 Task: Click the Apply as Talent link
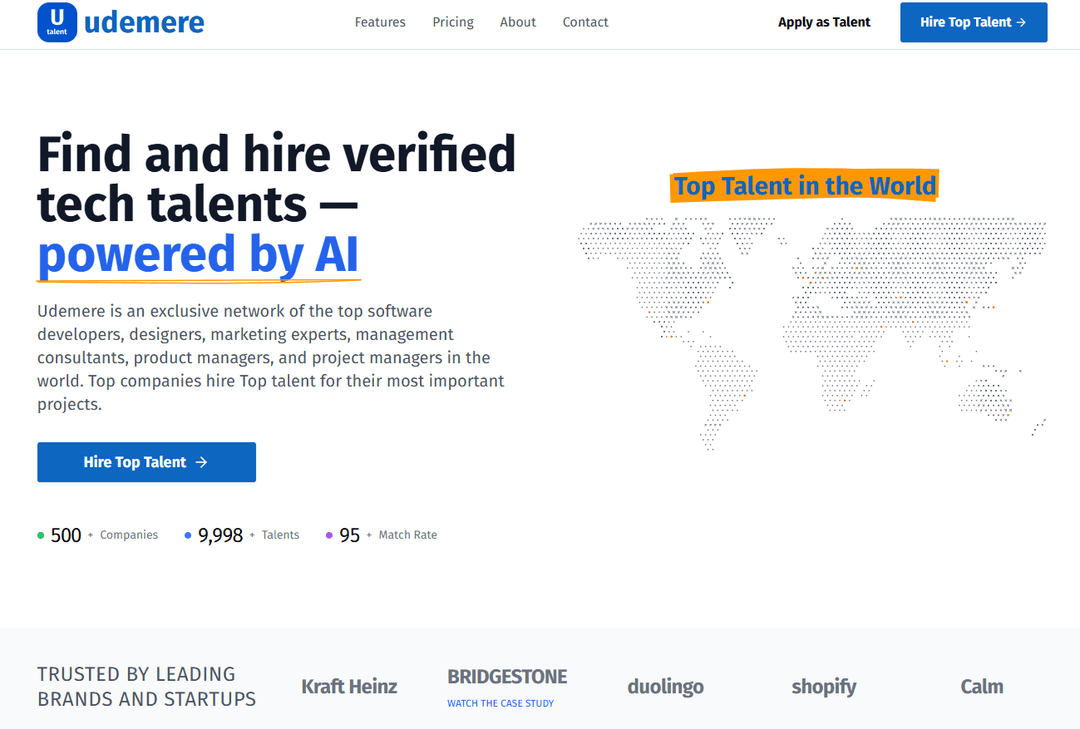pyautogui.click(x=824, y=22)
